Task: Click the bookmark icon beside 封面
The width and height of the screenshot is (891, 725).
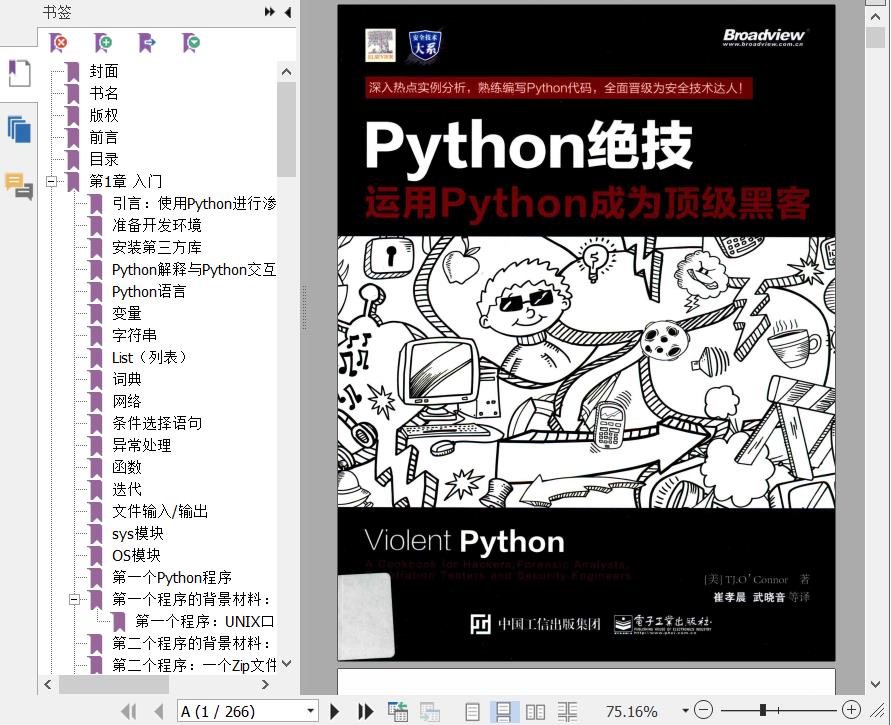Action: [72, 72]
